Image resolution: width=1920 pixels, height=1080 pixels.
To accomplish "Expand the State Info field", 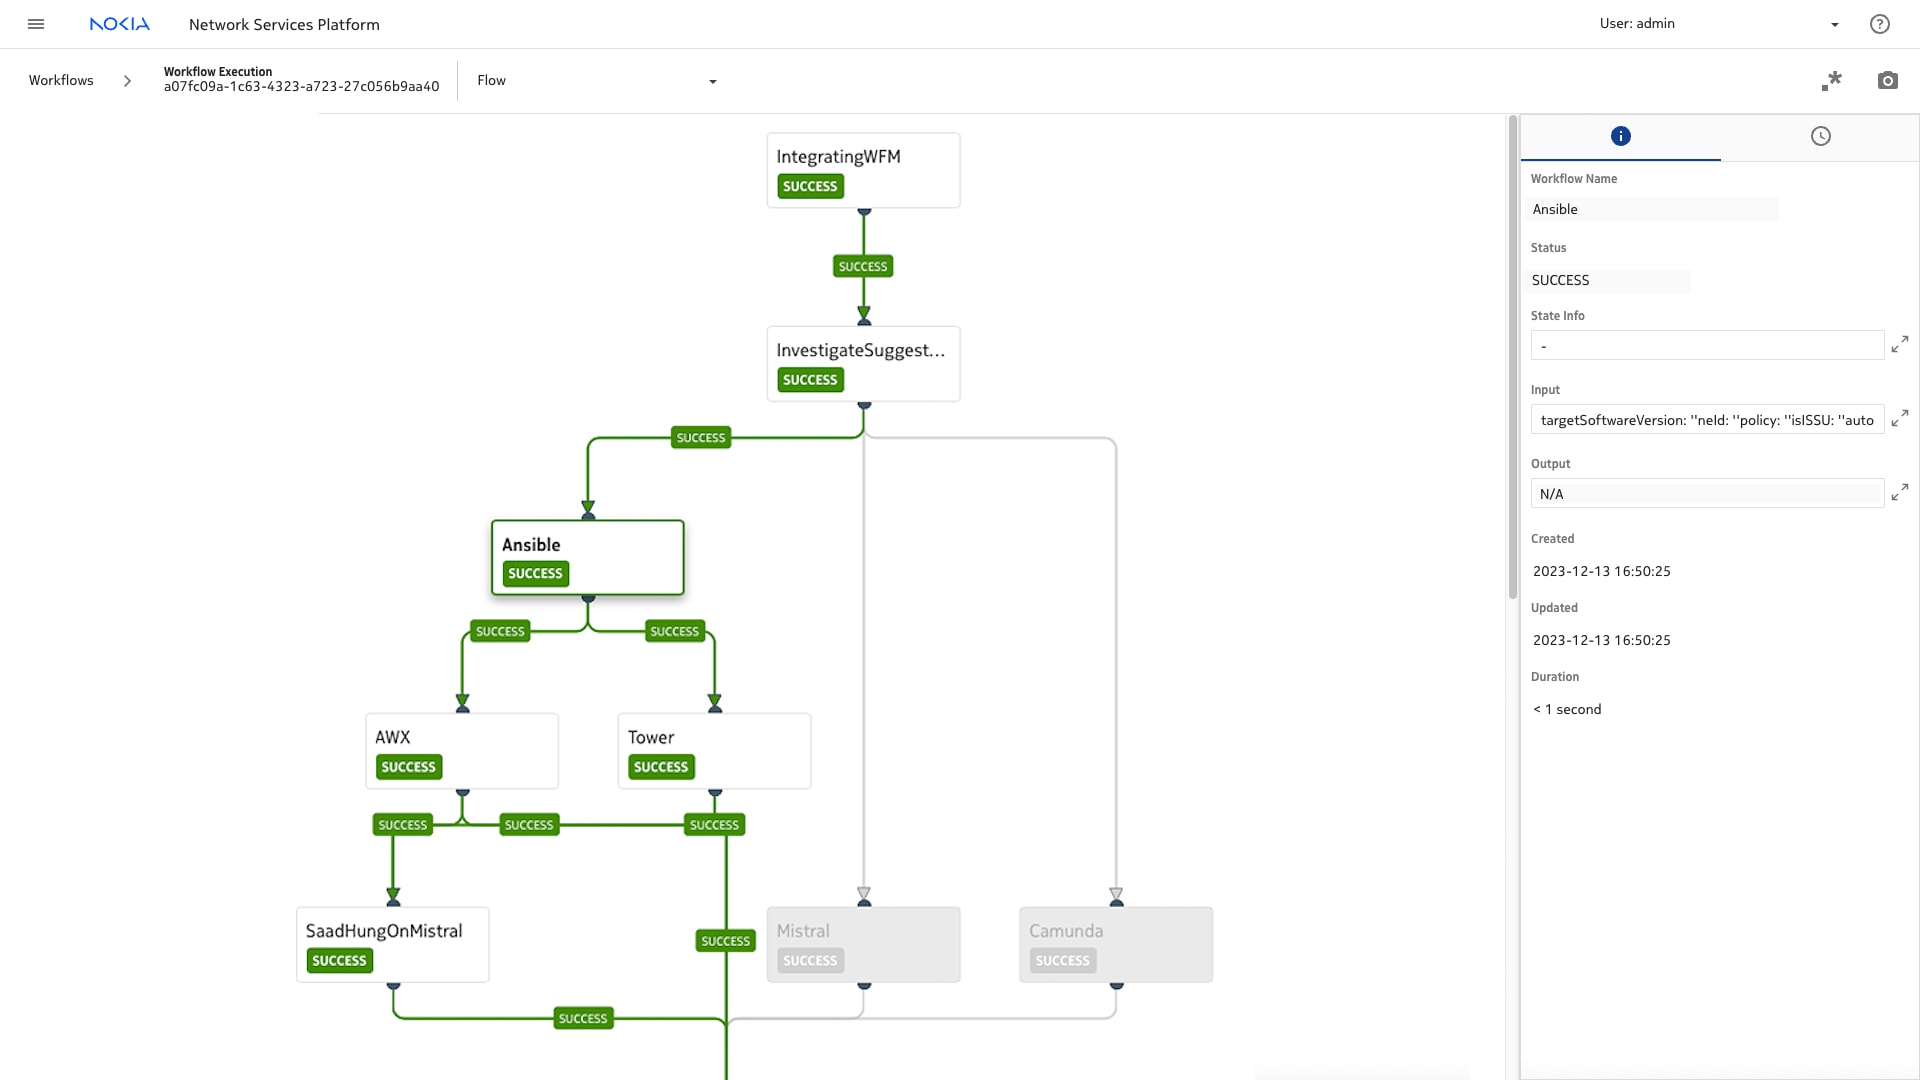I will tap(1900, 344).
